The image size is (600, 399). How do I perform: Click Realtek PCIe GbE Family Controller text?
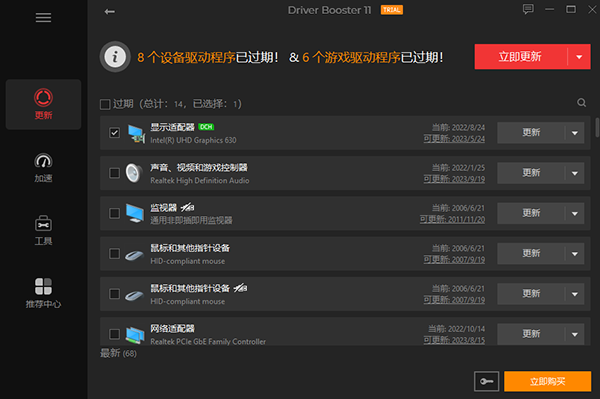[x=208, y=342]
